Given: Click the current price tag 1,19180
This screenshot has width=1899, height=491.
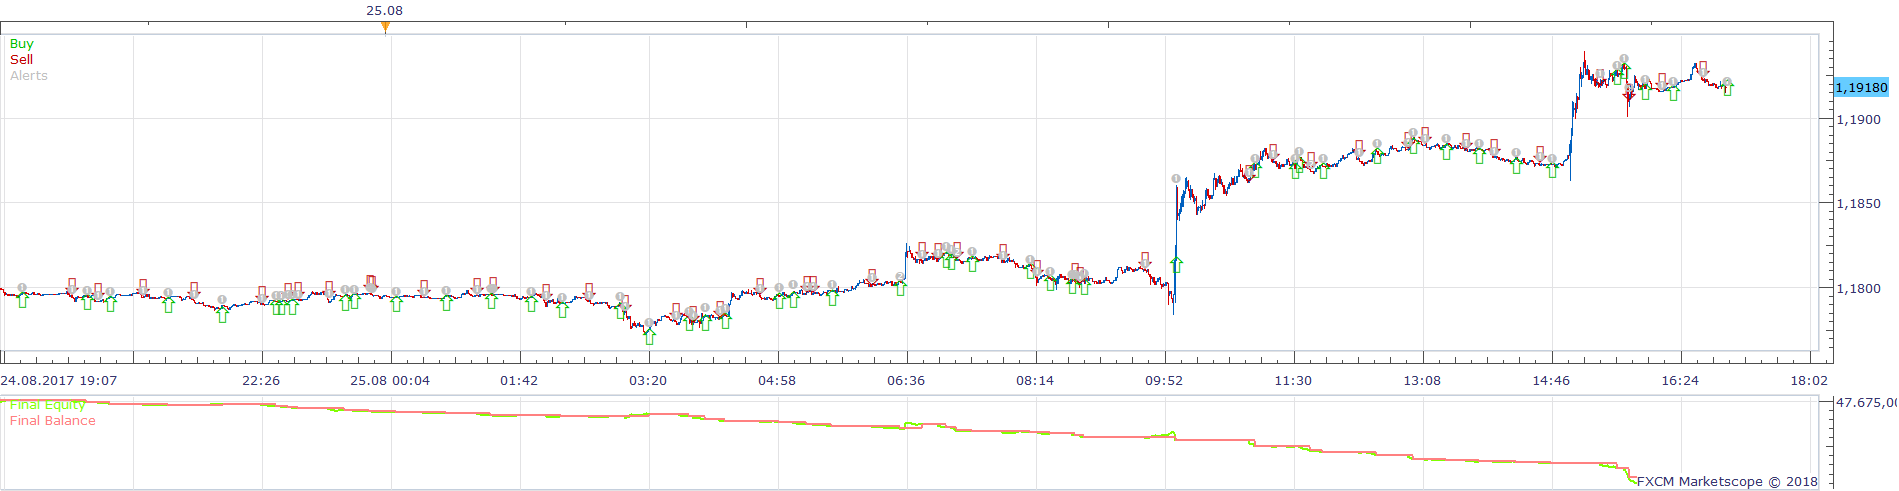Looking at the screenshot, I should [1862, 88].
